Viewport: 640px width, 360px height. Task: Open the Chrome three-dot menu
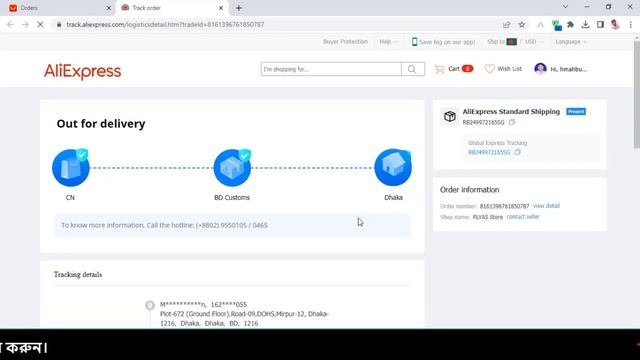click(x=631, y=24)
